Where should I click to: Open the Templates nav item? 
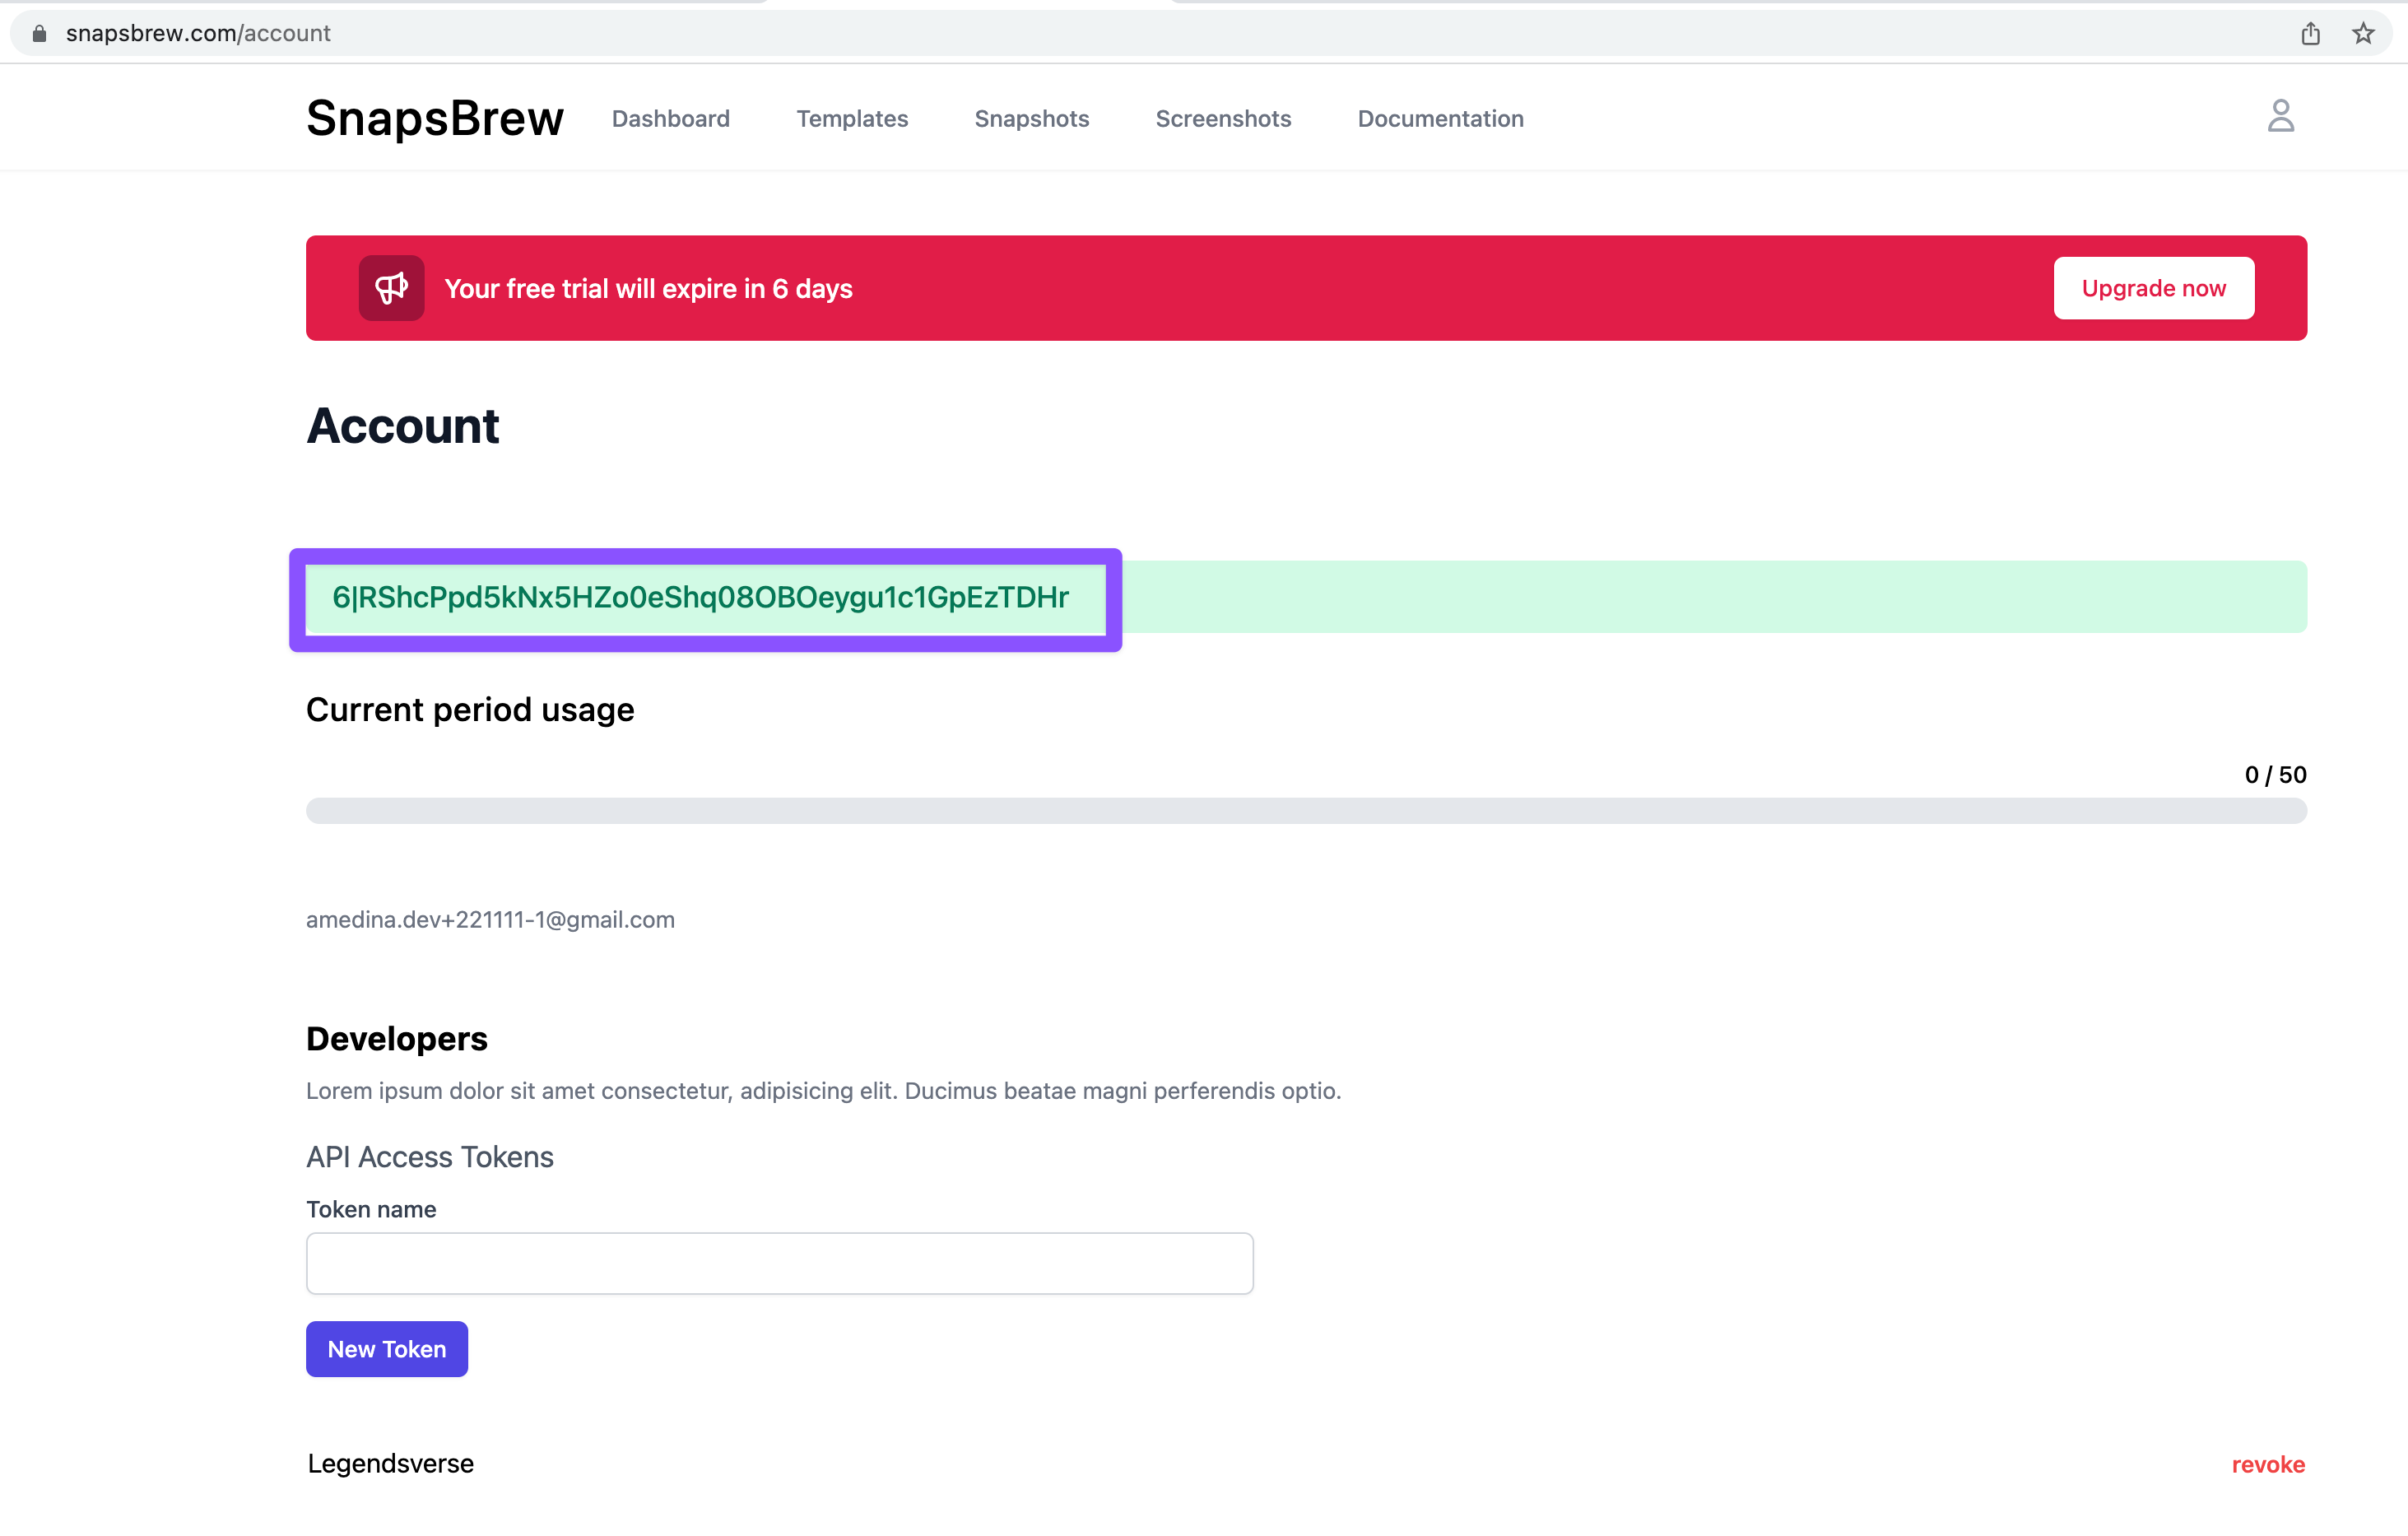(x=852, y=118)
